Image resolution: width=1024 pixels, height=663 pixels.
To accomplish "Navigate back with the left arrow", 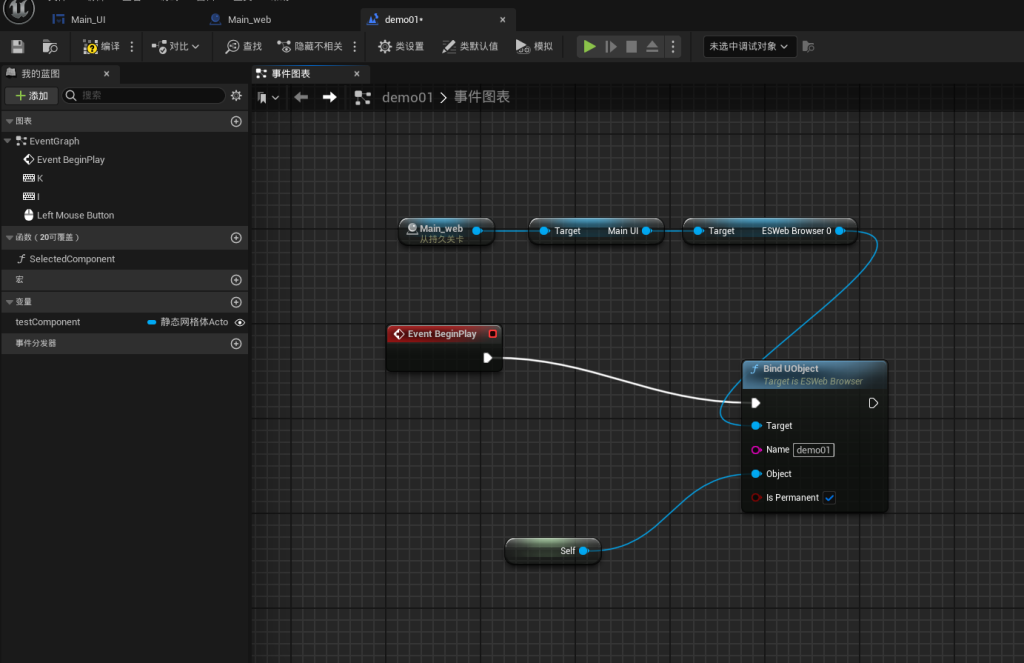I will 301,97.
